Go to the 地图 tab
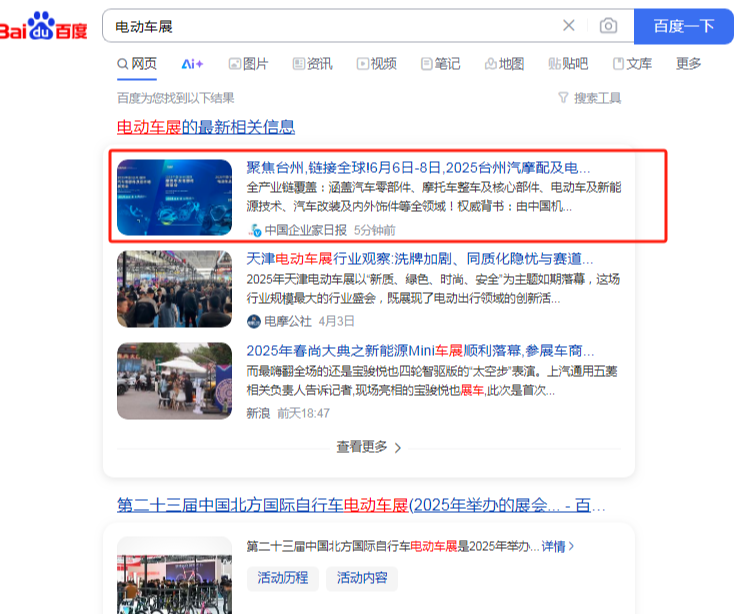Viewport: 740px width, 614px height. (505, 64)
